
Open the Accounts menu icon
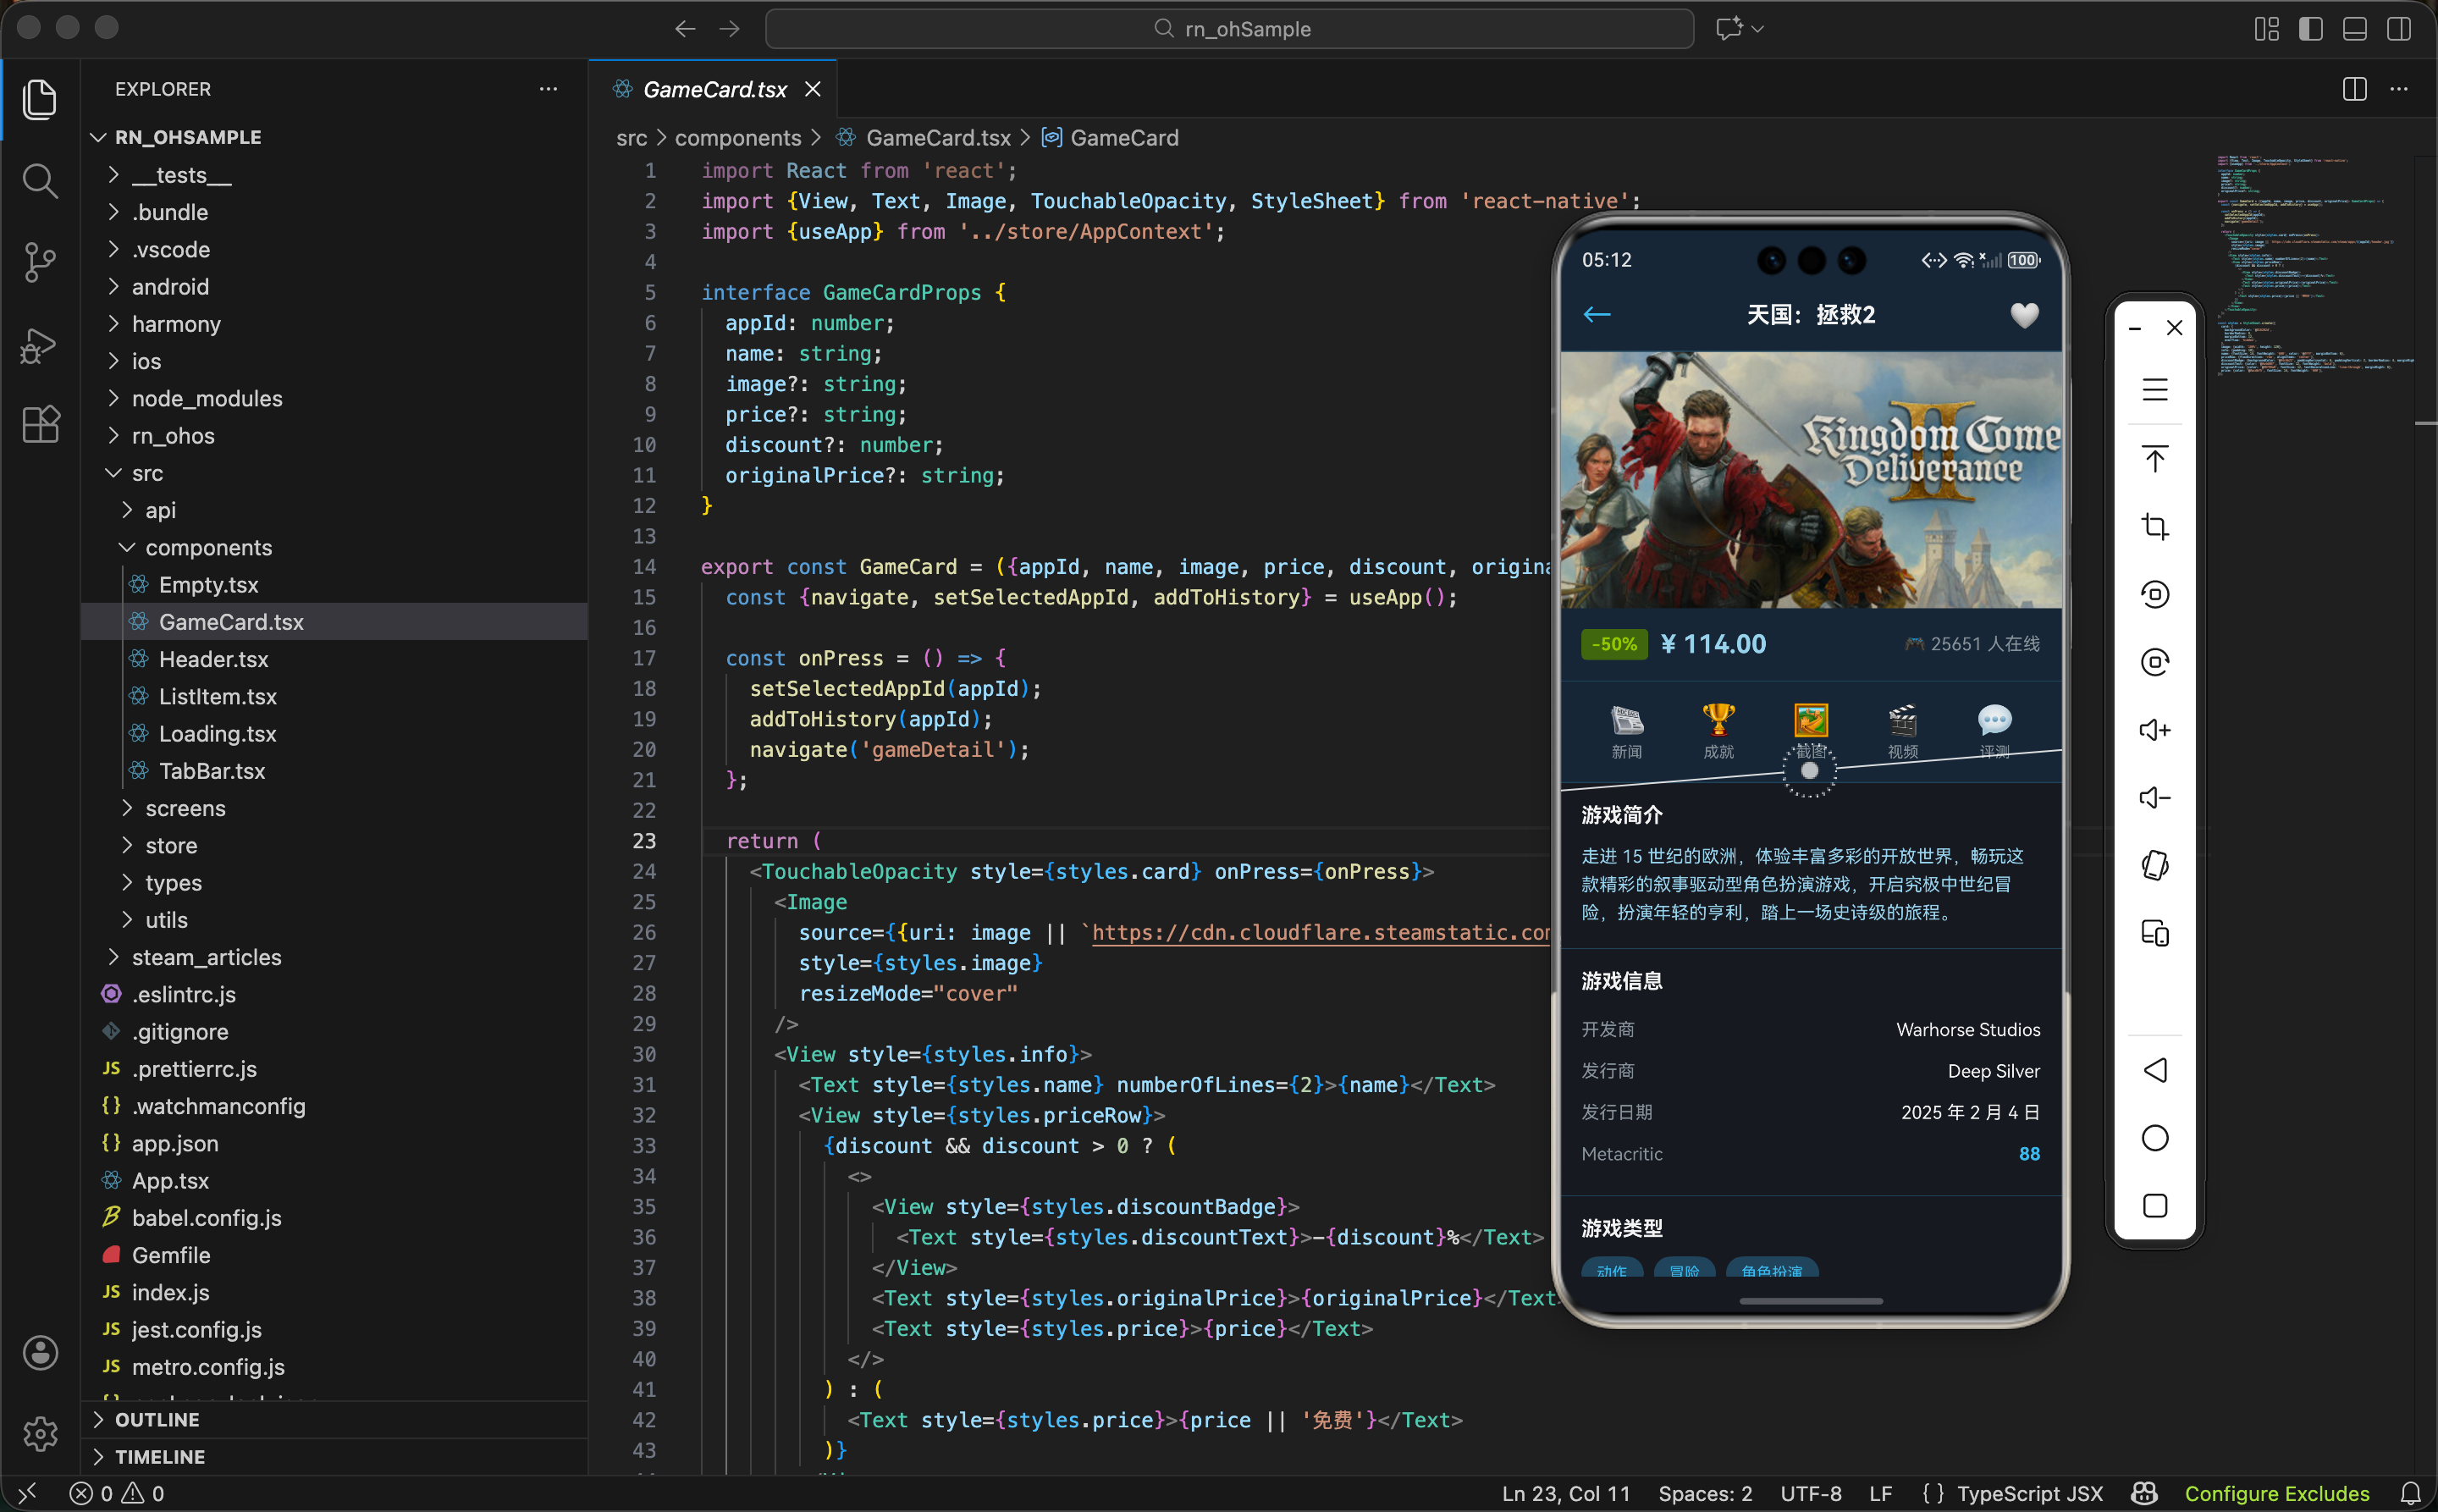point(40,1352)
